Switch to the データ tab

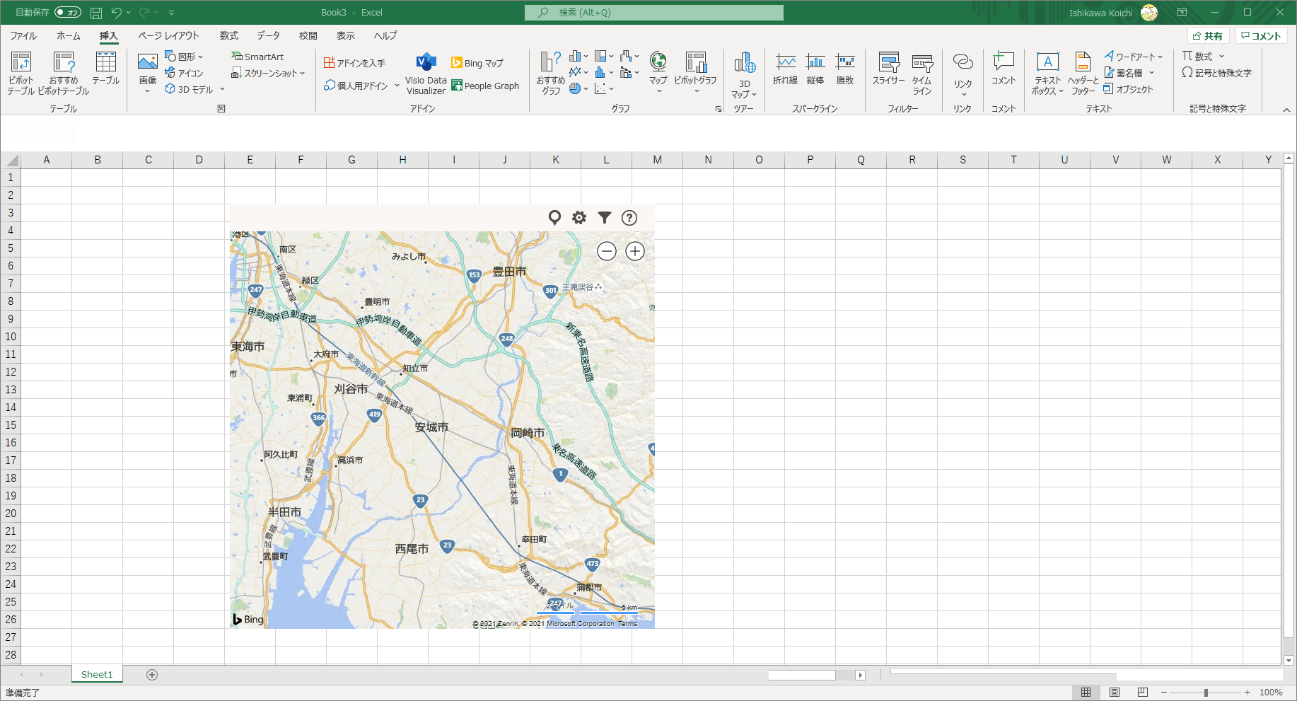[x=268, y=35]
